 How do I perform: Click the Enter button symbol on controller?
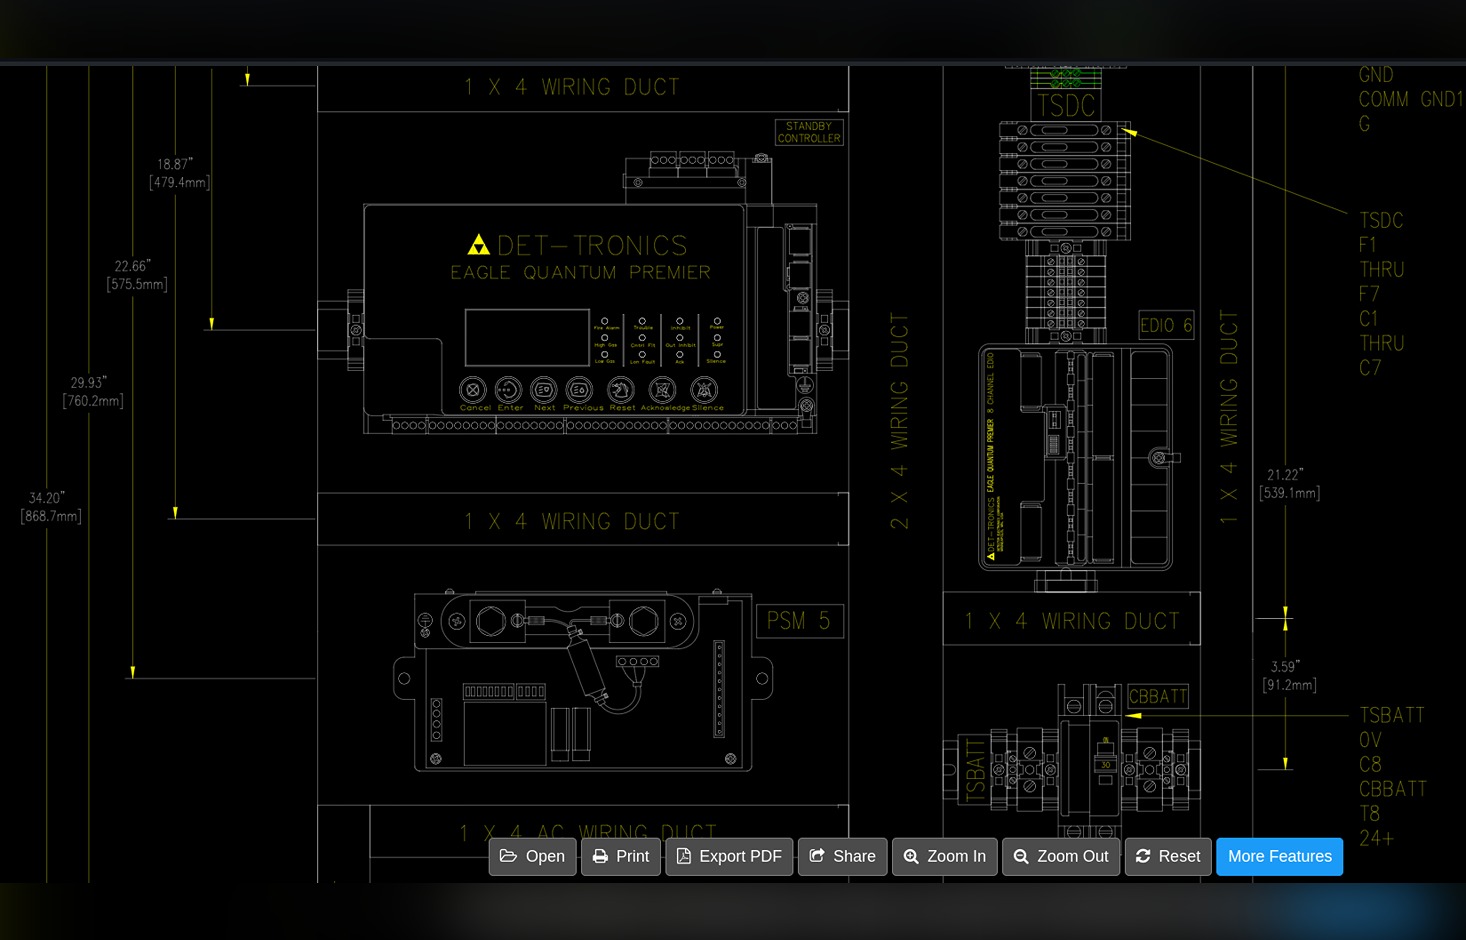pos(508,390)
